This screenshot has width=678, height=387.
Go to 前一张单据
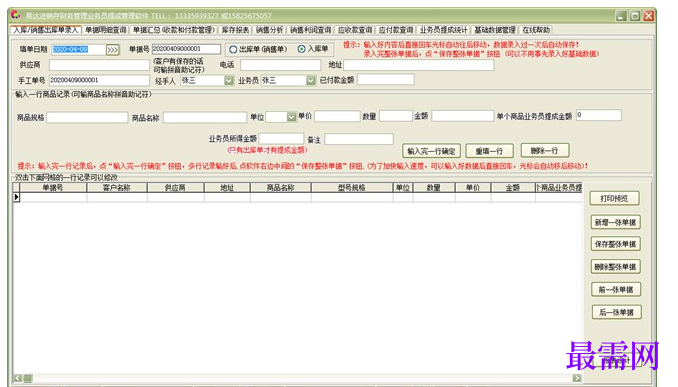click(x=616, y=289)
